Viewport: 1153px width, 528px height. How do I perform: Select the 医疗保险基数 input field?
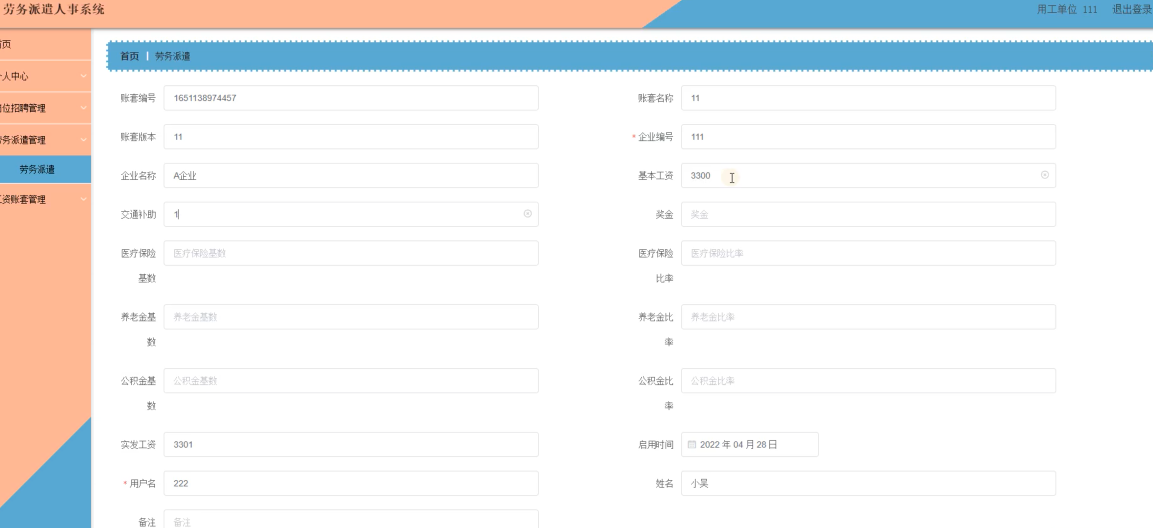tap(350, 254)
